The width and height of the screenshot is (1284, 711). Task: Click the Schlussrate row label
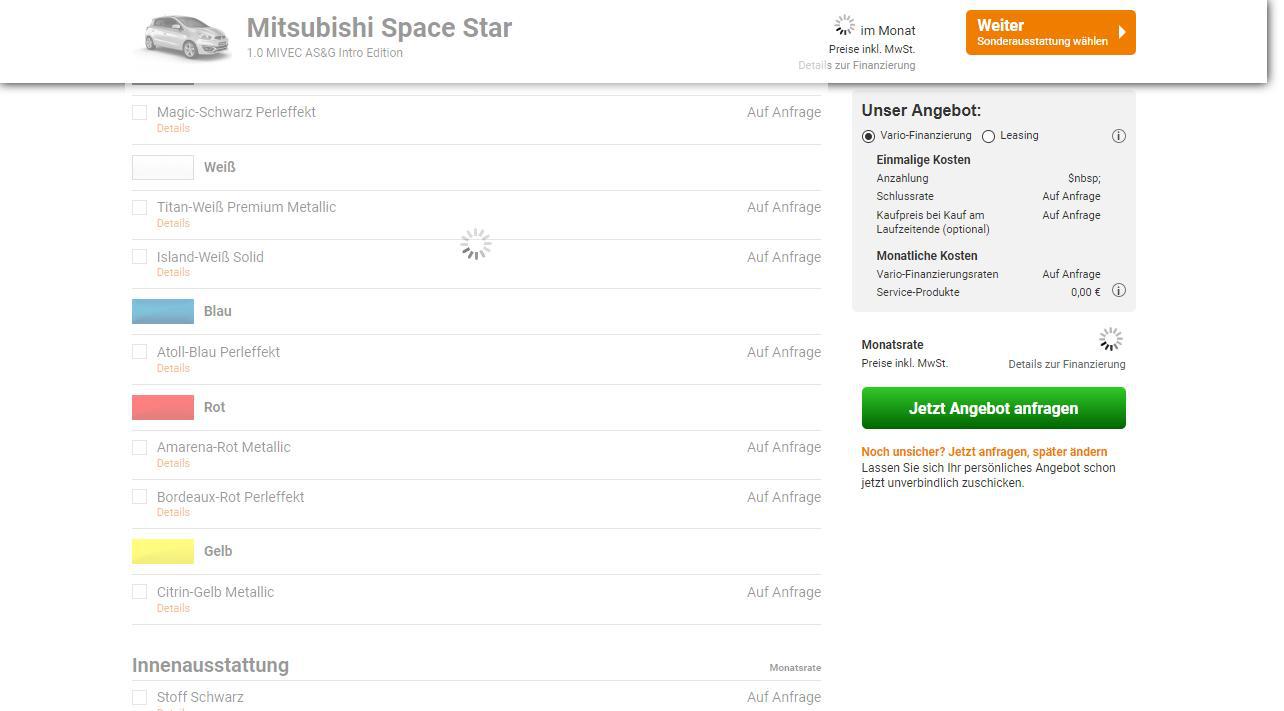point(905,197)
